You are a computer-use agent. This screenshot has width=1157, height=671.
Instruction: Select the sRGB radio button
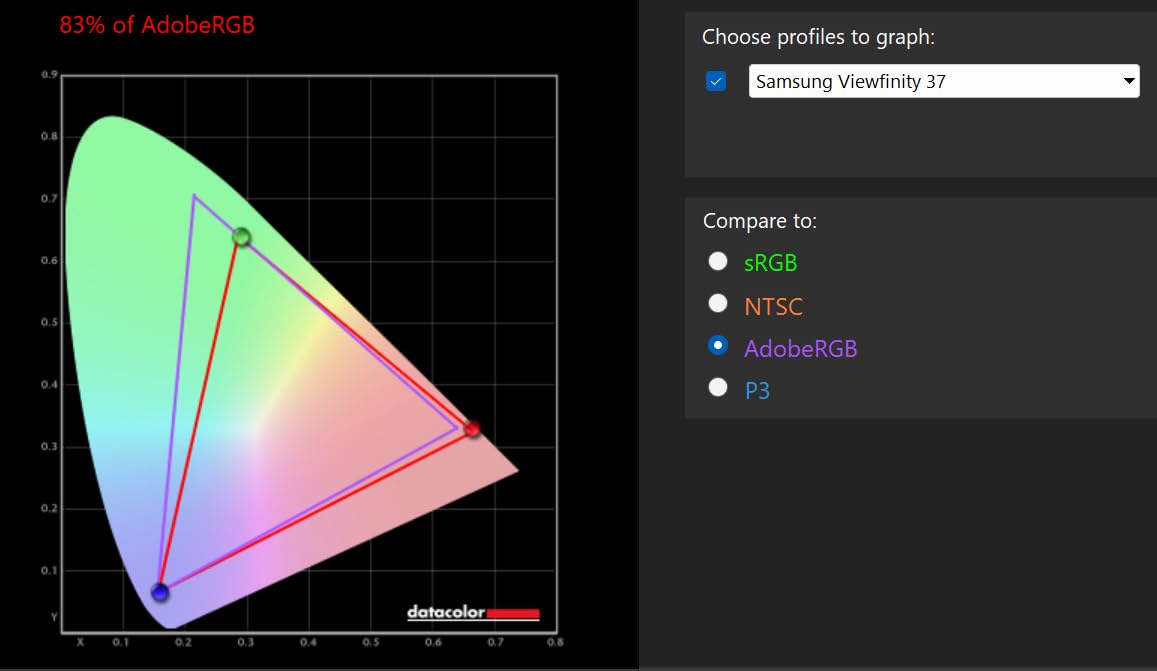tap(717, 262)
